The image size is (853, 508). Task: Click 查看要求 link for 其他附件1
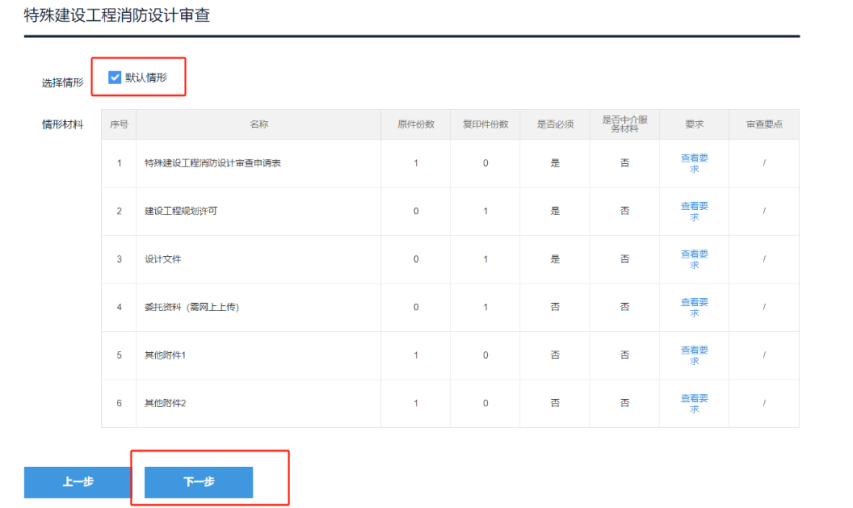(694, 355)
